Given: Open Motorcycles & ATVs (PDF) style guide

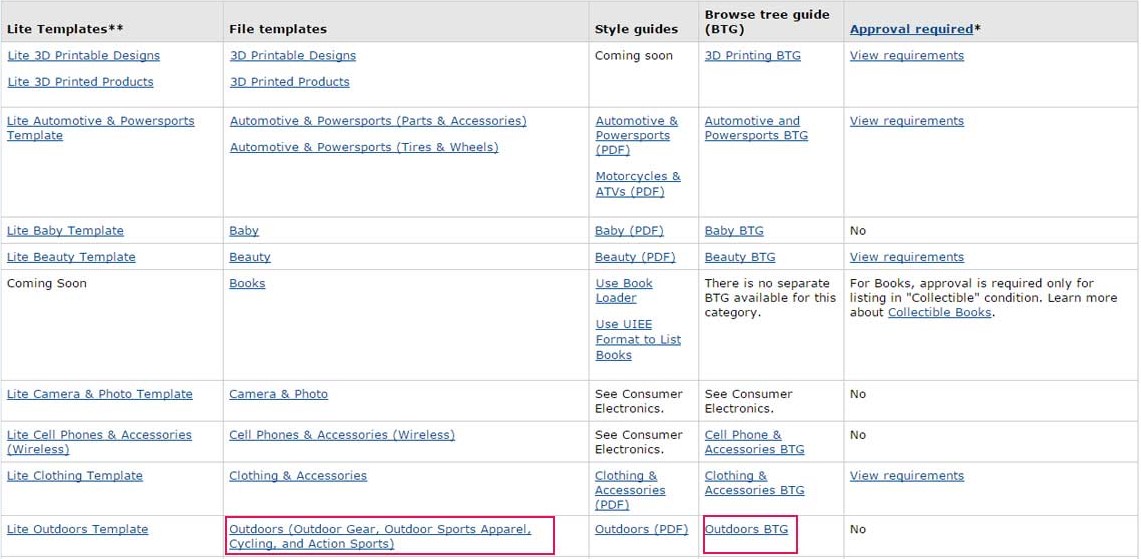Looking at the screenshot, I should tap(637, 184).
